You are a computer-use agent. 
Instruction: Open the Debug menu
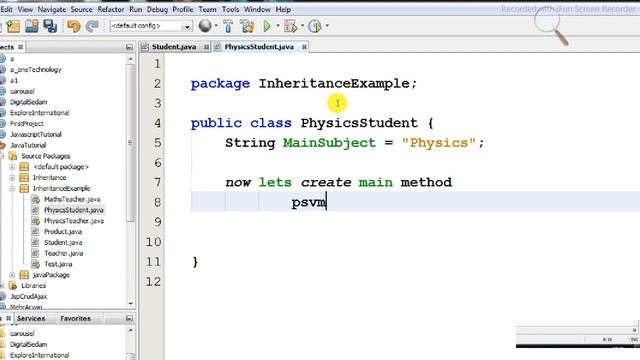[157, 9]
